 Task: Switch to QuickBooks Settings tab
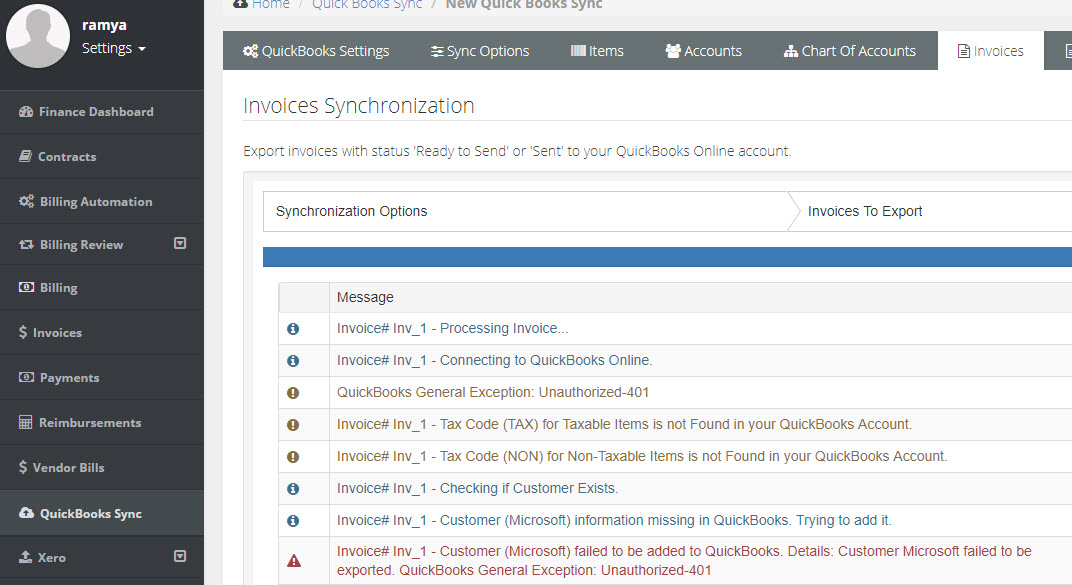316,51
